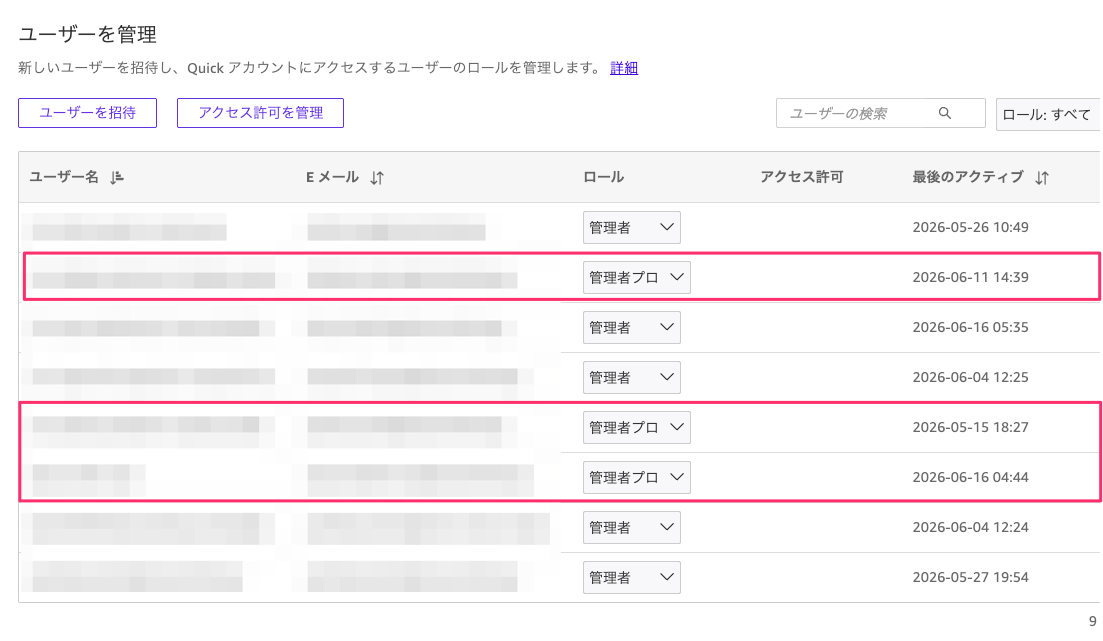Click the Eメール column header text
The width and height of the screenshot is (1103, 641).
pos(332,177)
